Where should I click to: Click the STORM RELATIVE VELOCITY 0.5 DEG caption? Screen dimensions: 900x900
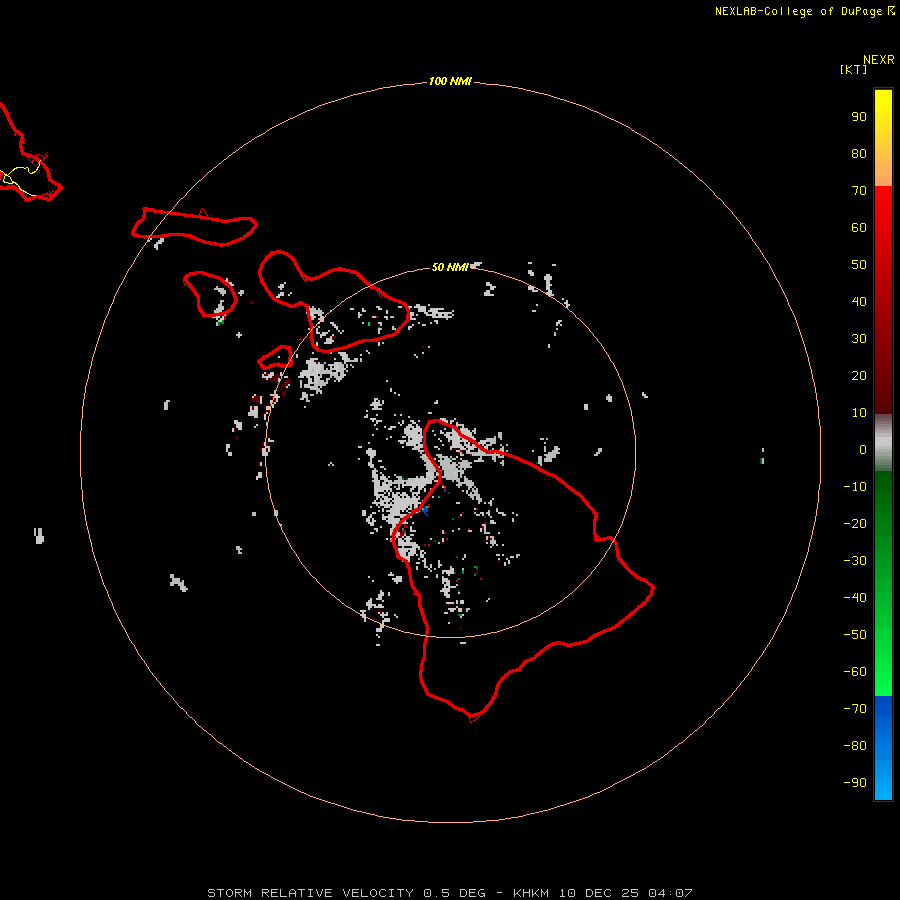coord(347,893)
